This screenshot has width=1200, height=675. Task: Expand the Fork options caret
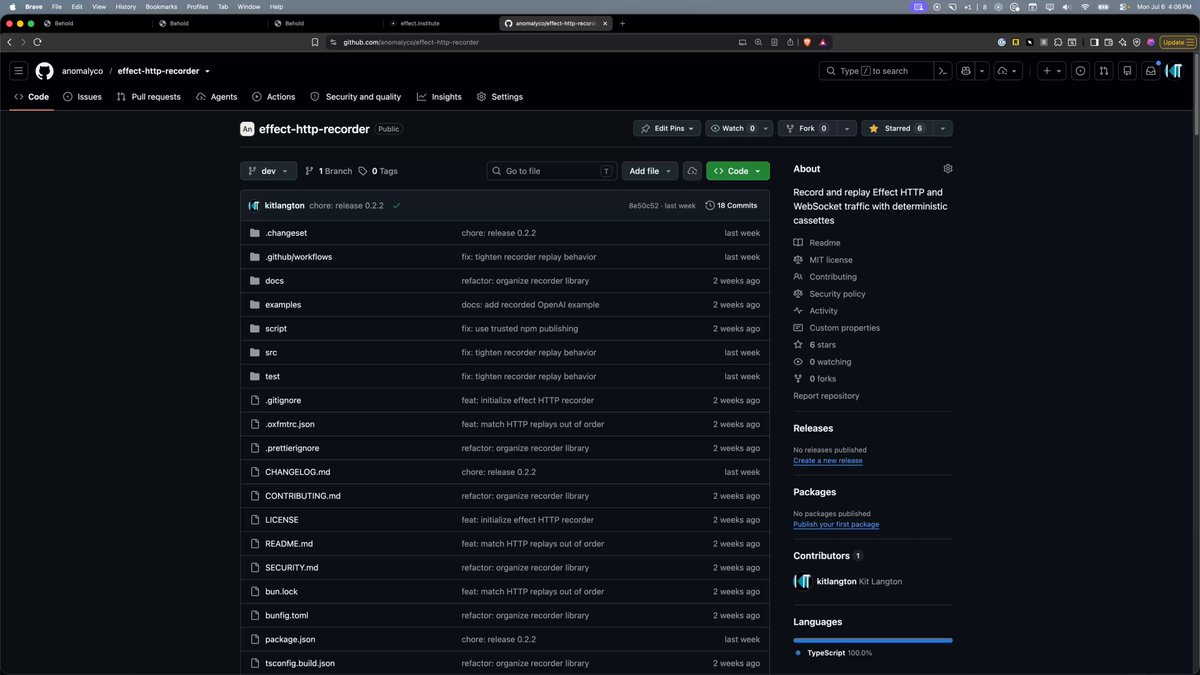click(x=847, y=128)
